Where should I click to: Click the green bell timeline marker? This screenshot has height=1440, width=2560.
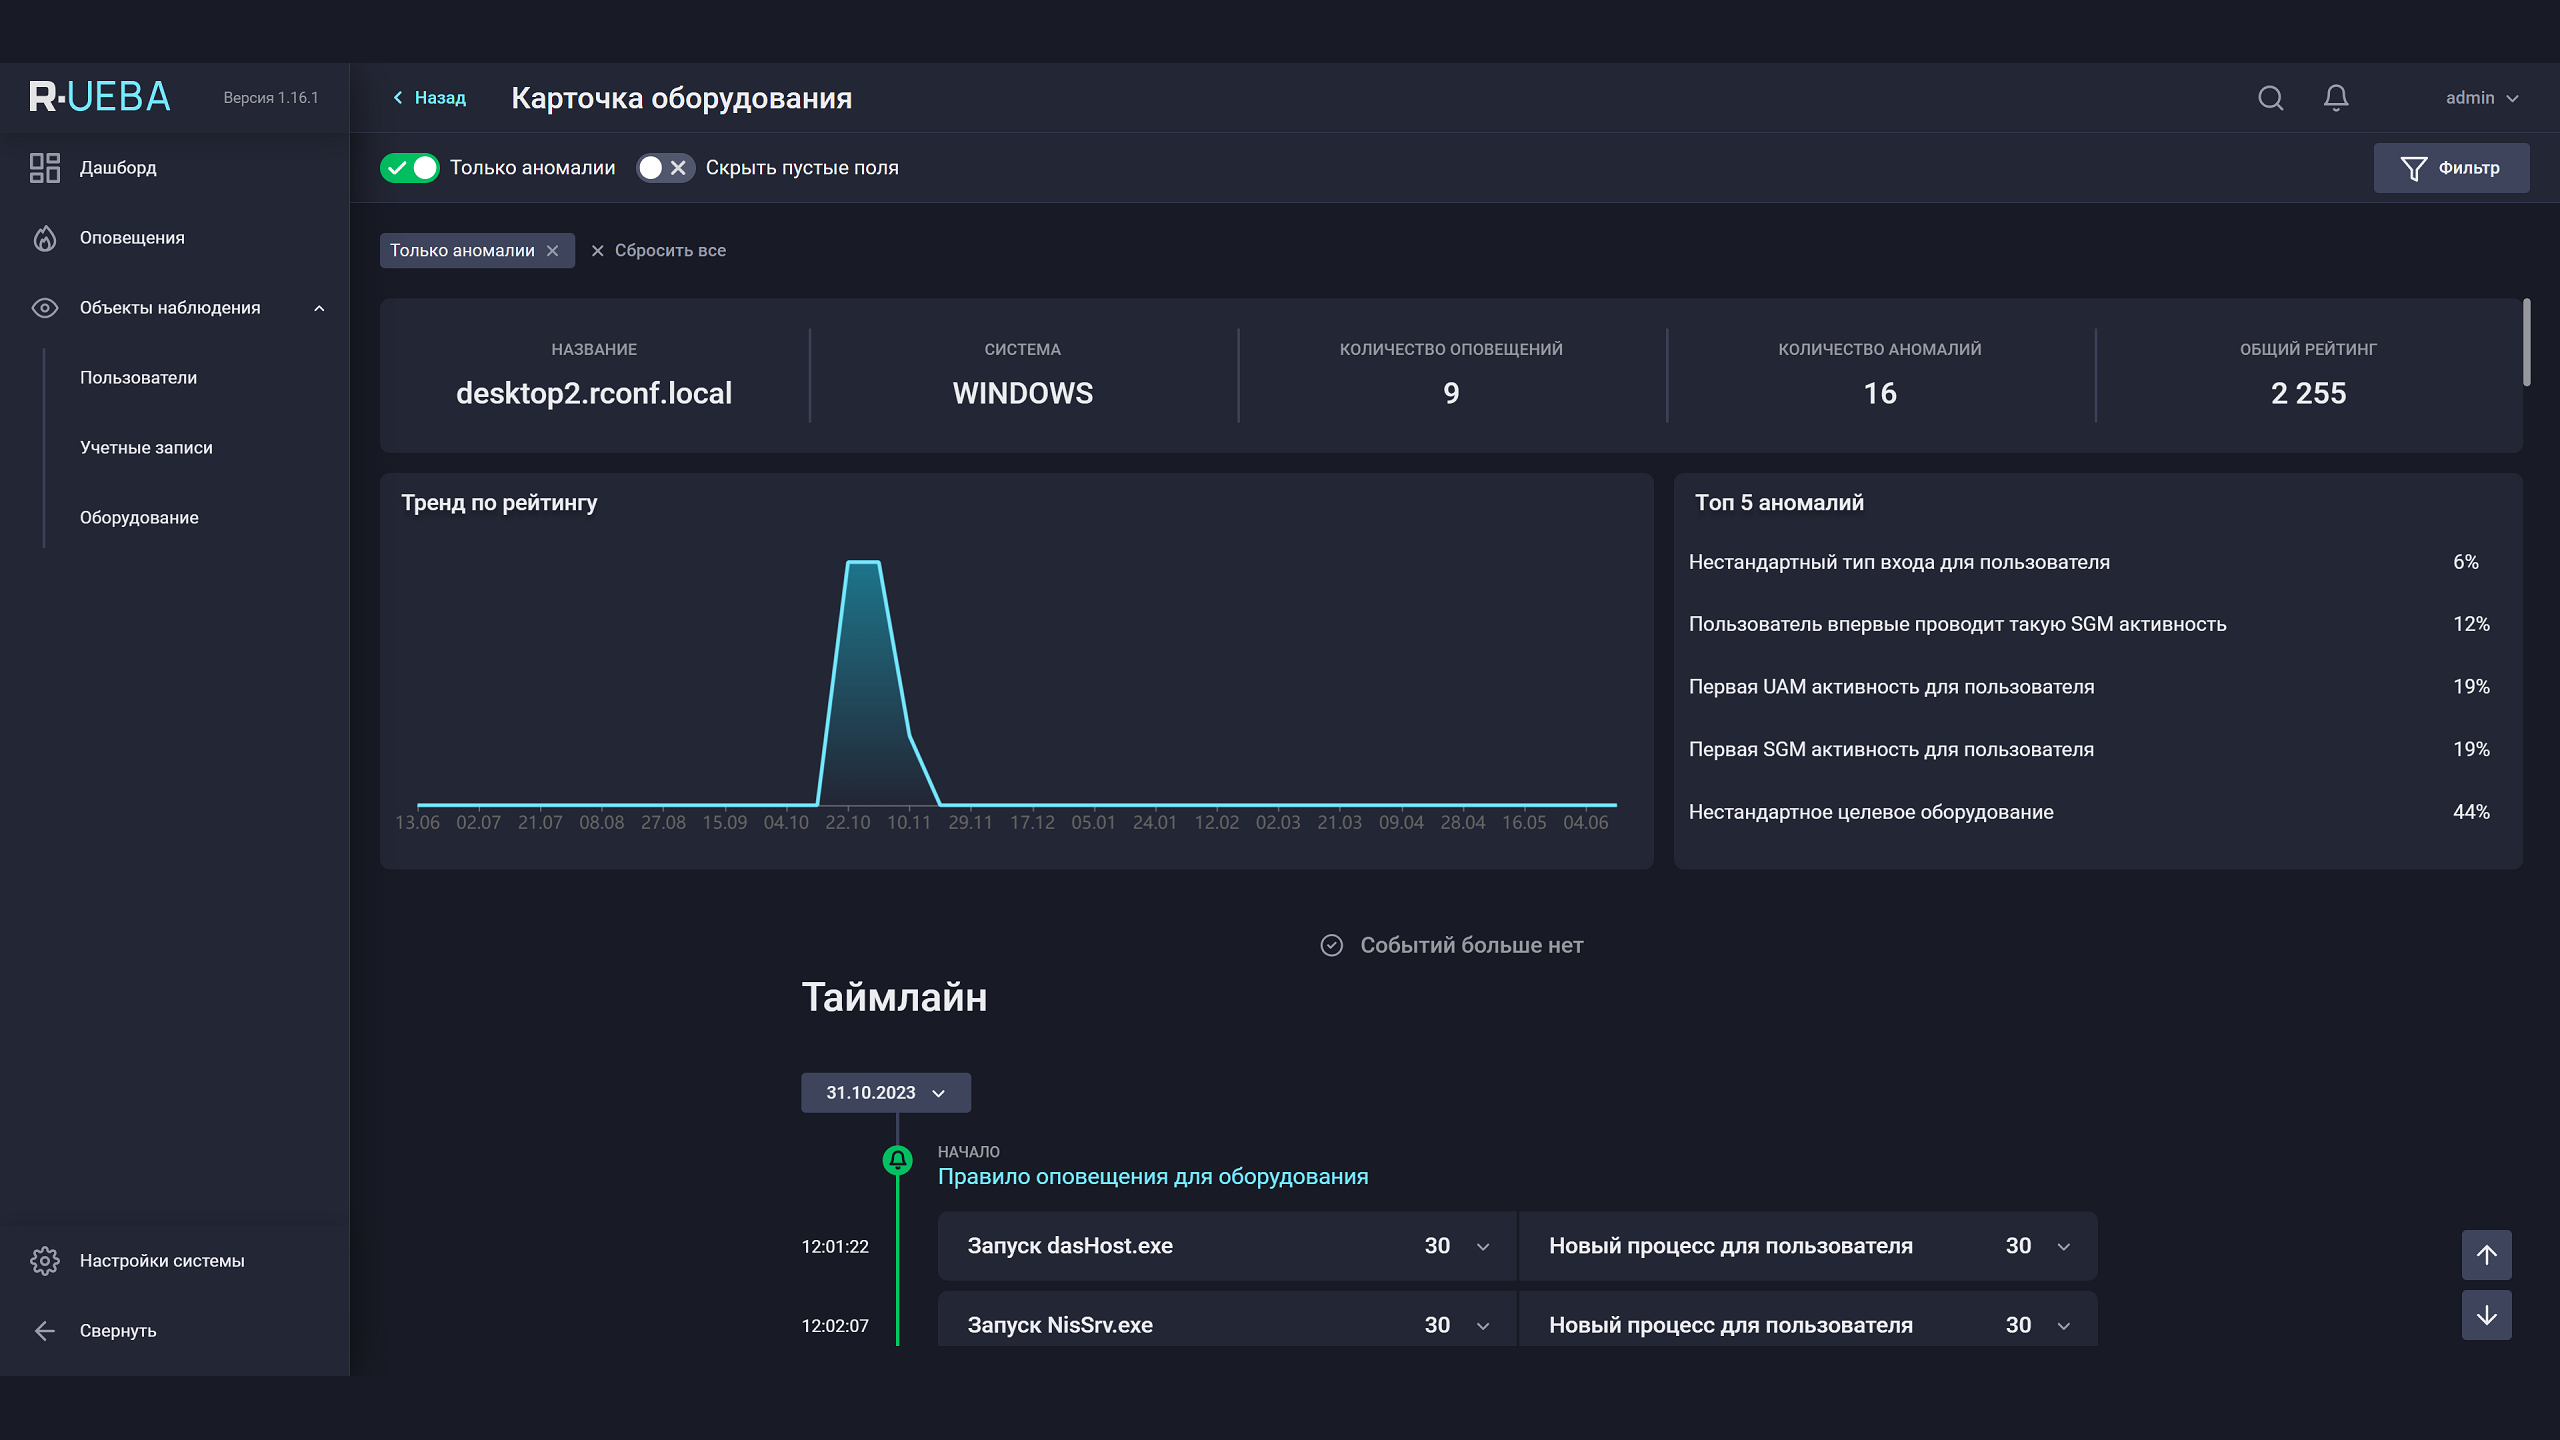point(897,1160)
